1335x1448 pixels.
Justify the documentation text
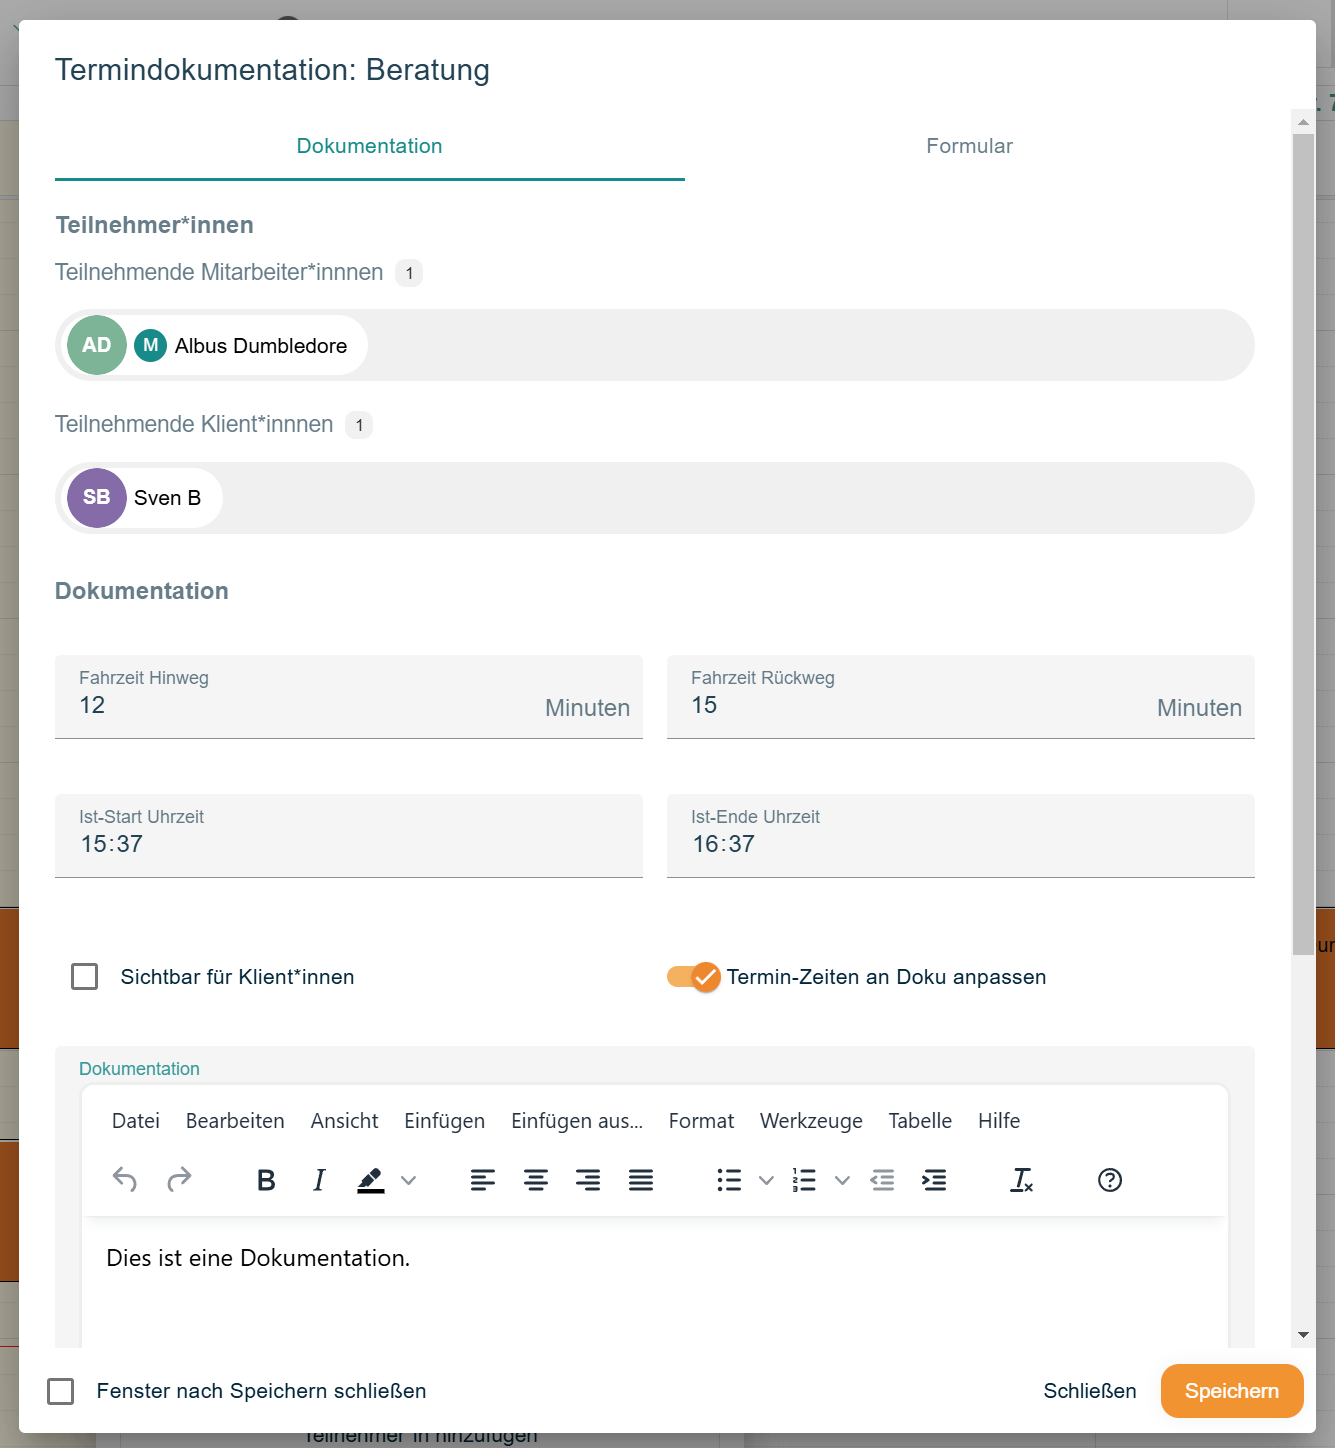[x=641, y=1180]
